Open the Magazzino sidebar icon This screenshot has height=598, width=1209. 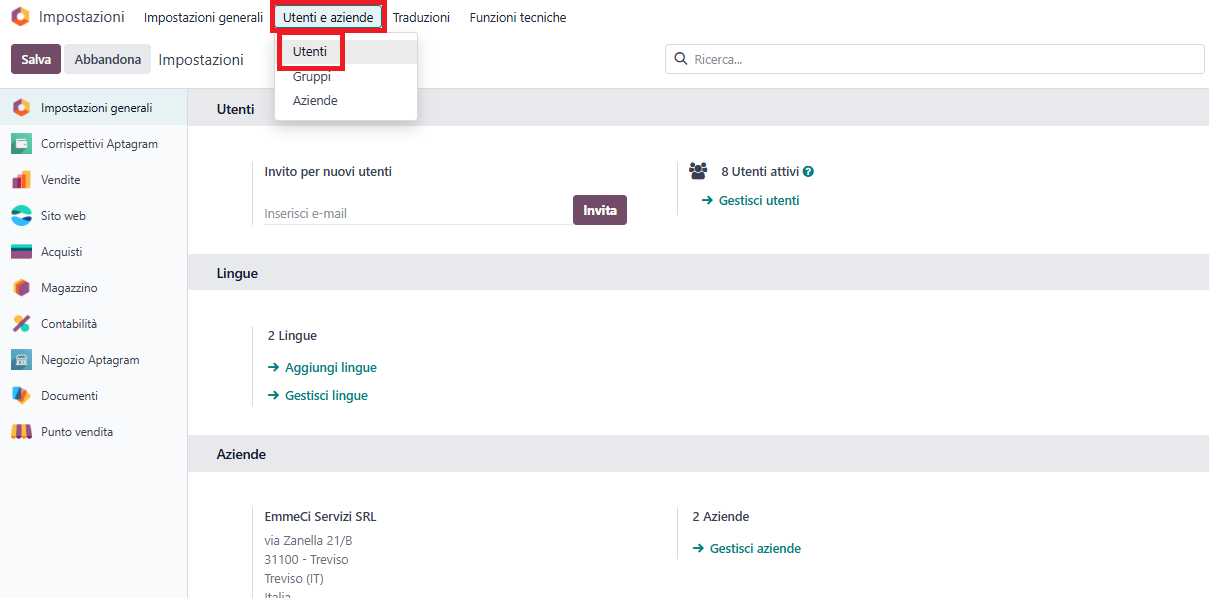click(21, 288)
